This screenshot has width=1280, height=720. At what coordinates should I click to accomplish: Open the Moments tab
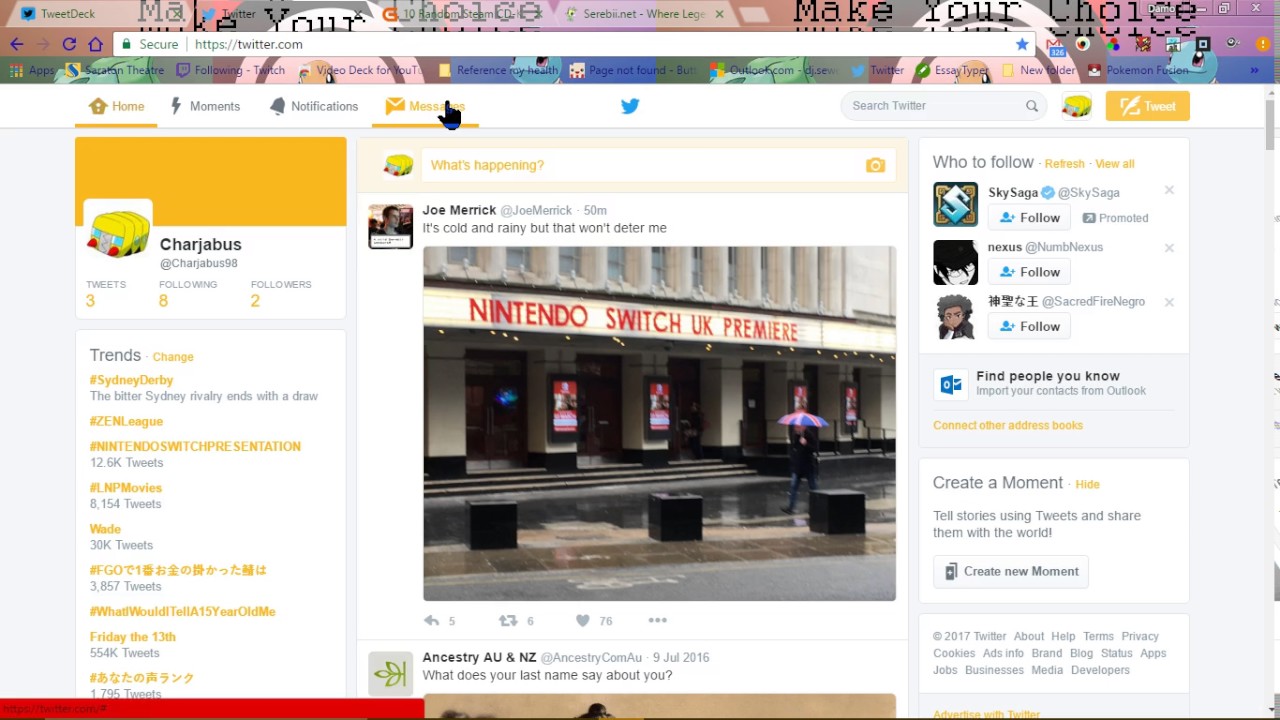[x=205, y=106]
